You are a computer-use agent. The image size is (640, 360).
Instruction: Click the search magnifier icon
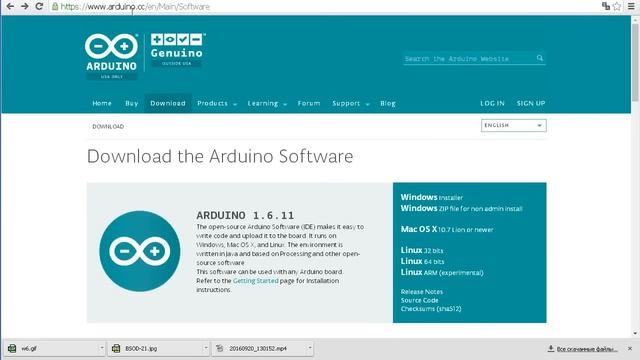click(540, 58)
